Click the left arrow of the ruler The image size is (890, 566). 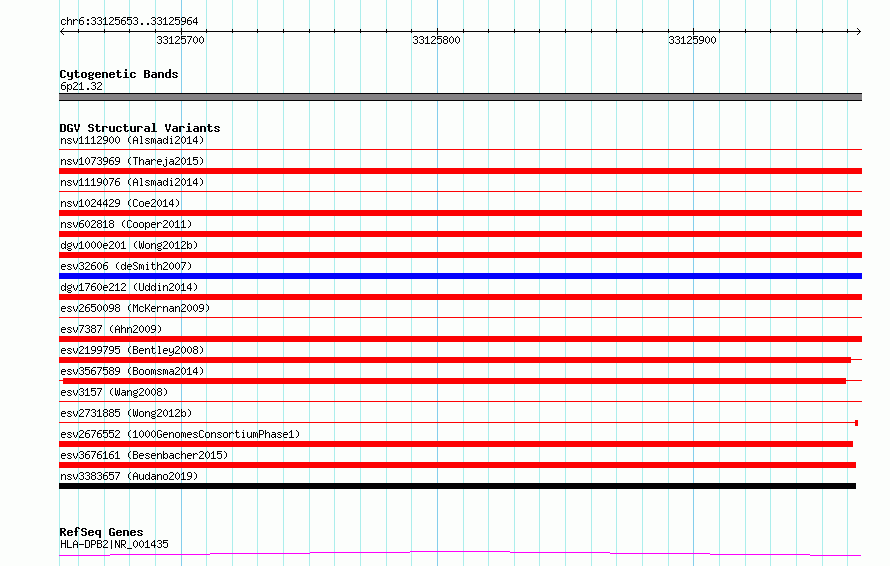tap(62, 32)
